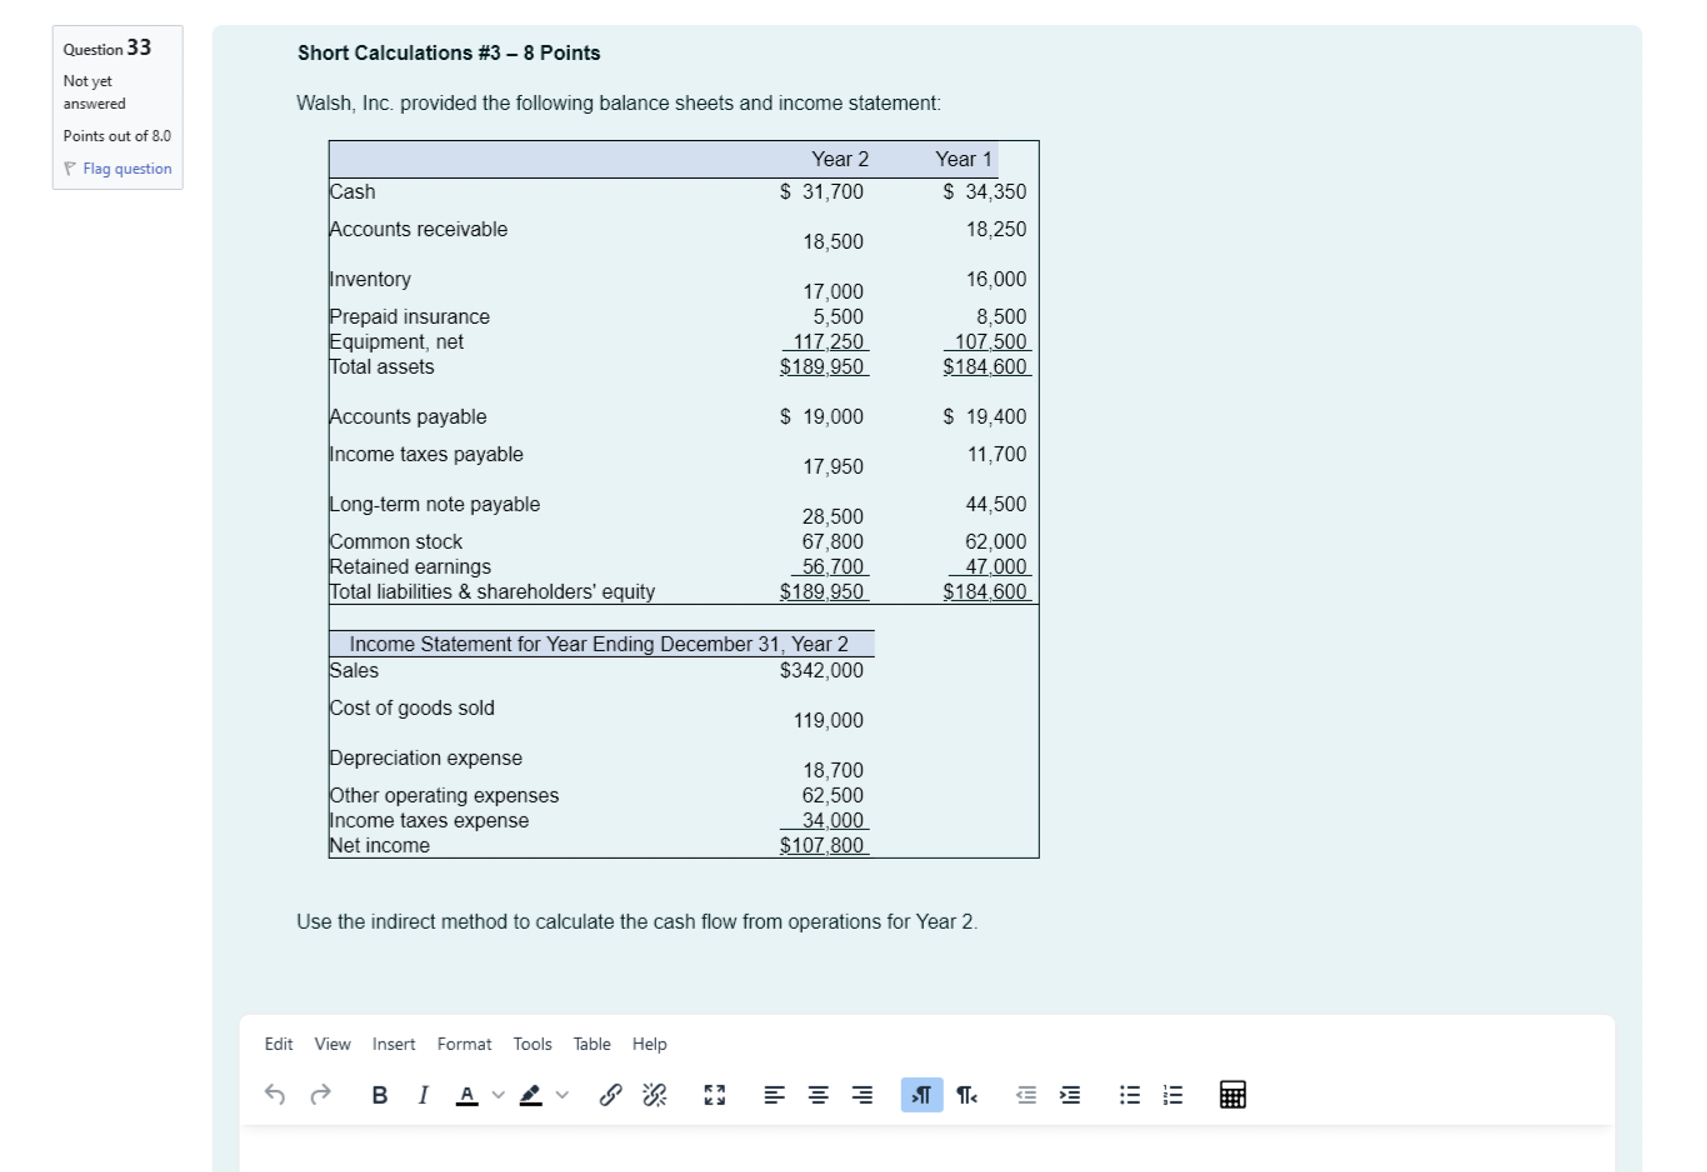
Task: Apply center alignment to text
Action: [x=816, y=1095]
